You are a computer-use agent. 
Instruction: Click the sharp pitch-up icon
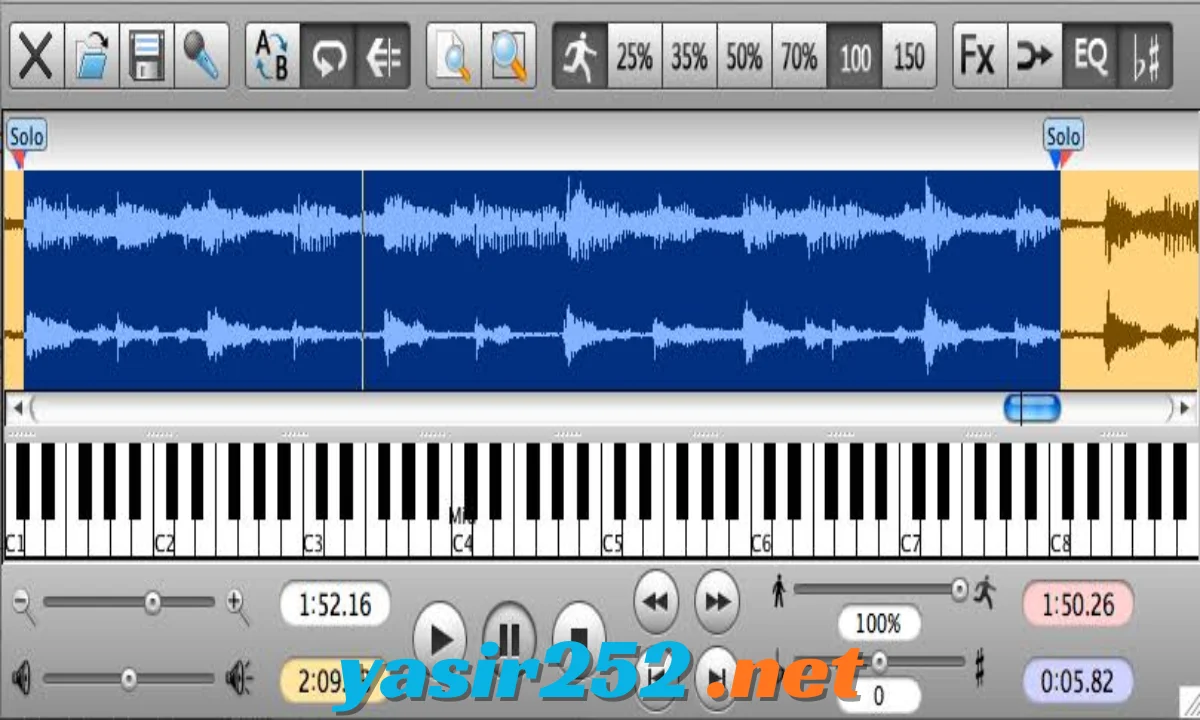pyautogui.click(x=979, y=666)
